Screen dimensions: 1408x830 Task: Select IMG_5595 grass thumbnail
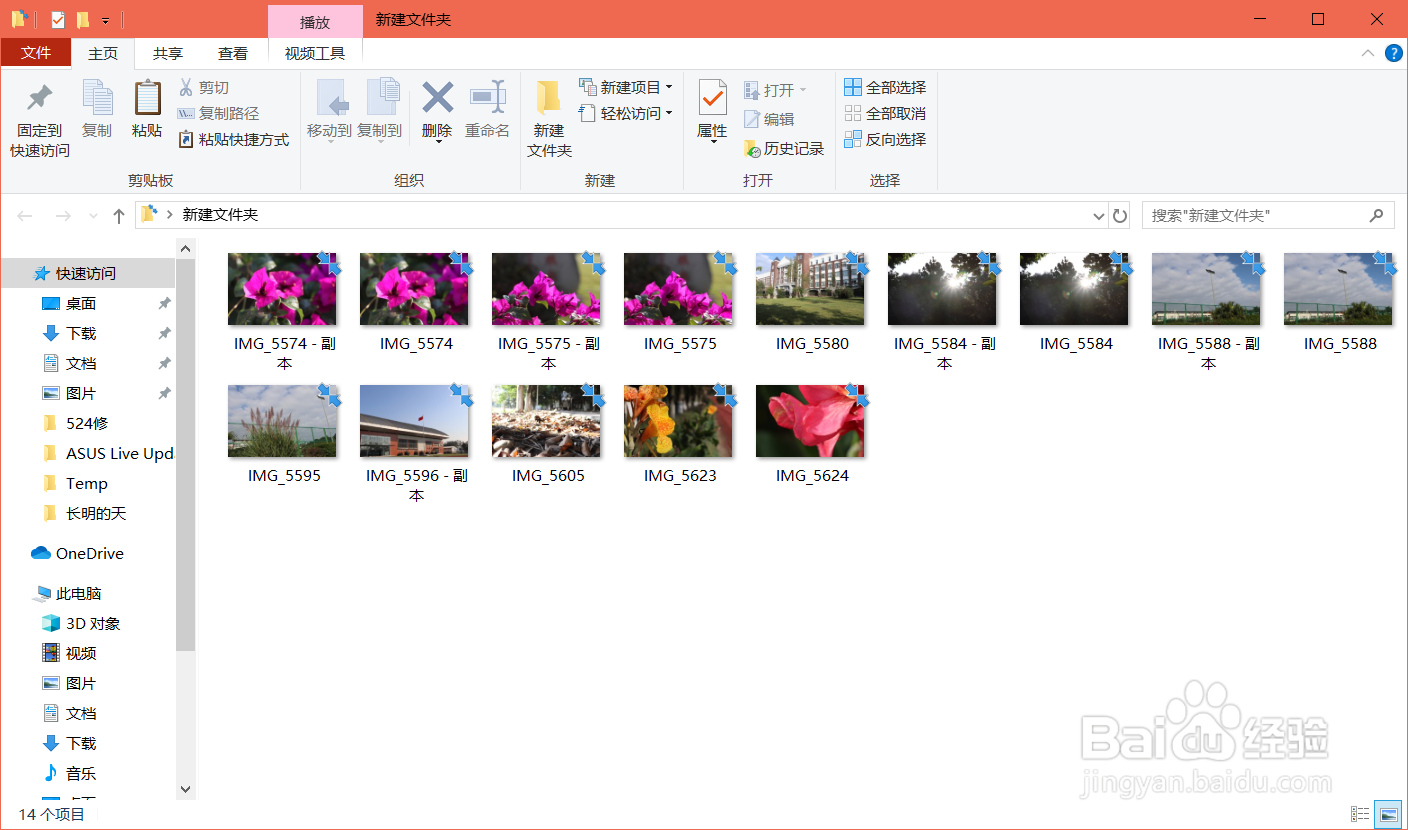tap(282, 421)
